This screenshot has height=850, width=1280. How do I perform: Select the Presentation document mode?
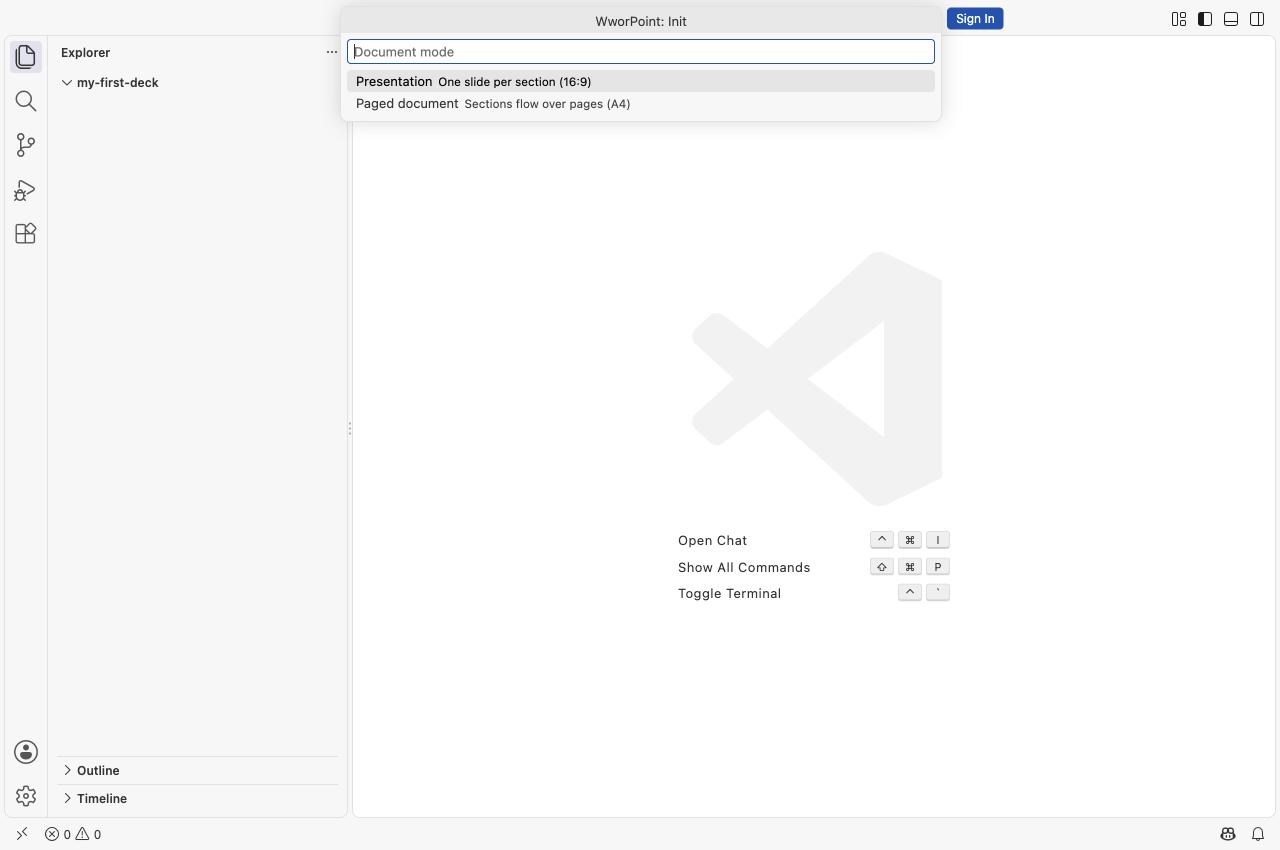coord(641,82)
